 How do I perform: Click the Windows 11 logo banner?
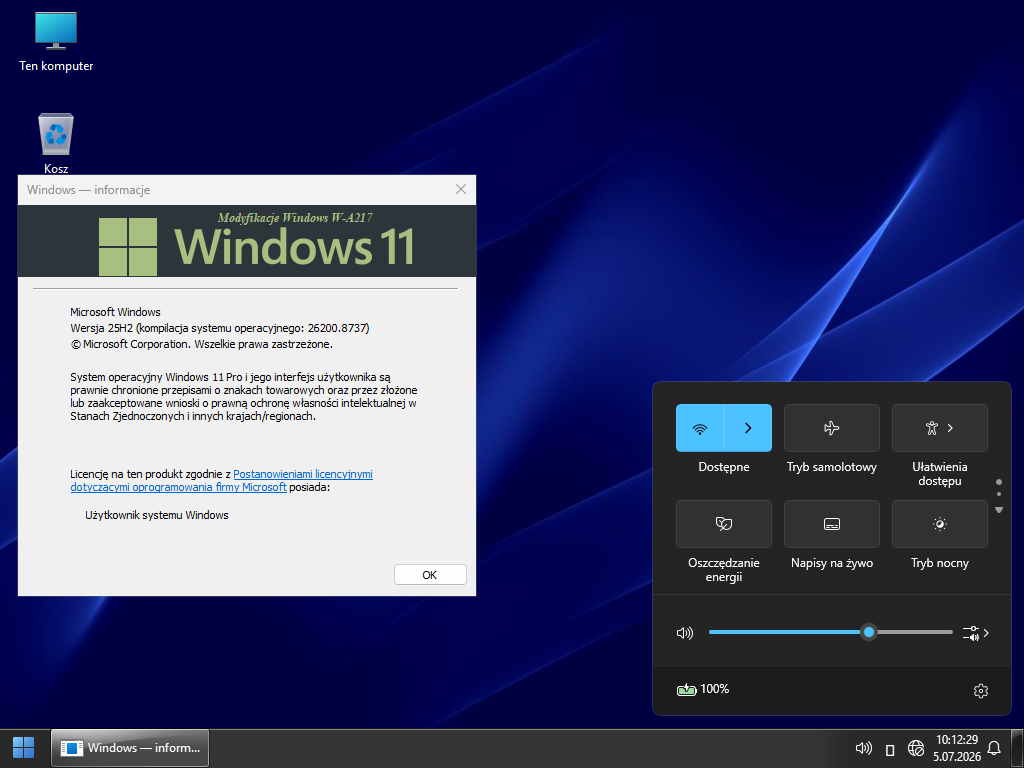[x=247, y=241]
